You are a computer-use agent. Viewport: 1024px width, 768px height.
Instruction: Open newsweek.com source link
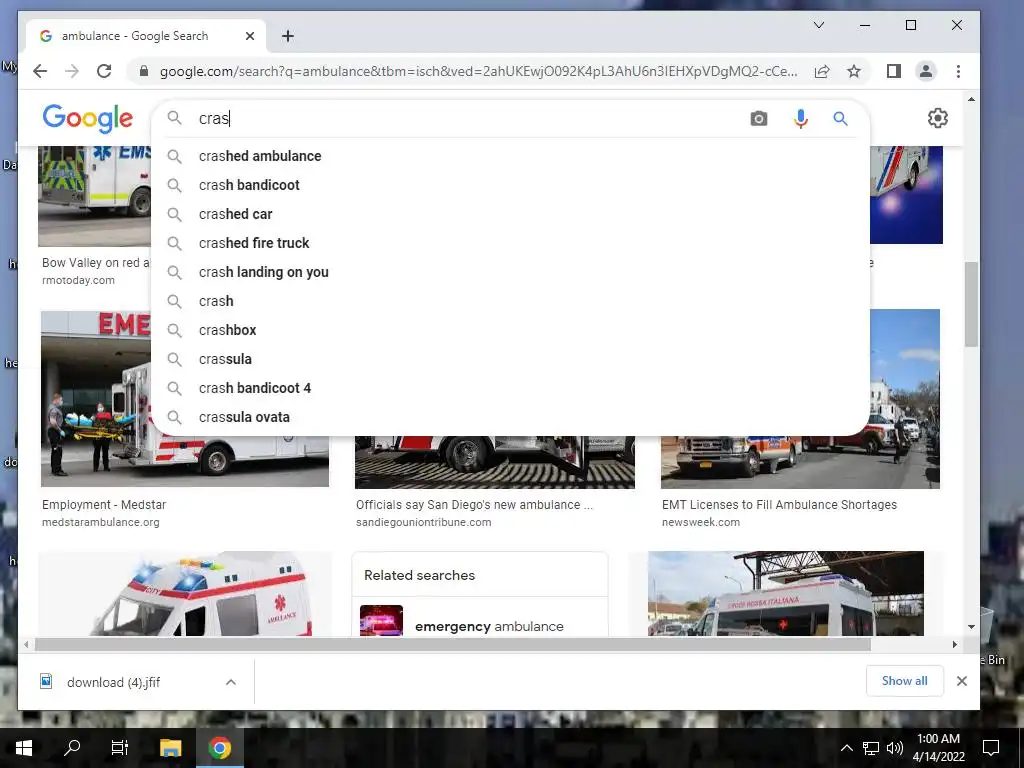[x=701, y=522]
